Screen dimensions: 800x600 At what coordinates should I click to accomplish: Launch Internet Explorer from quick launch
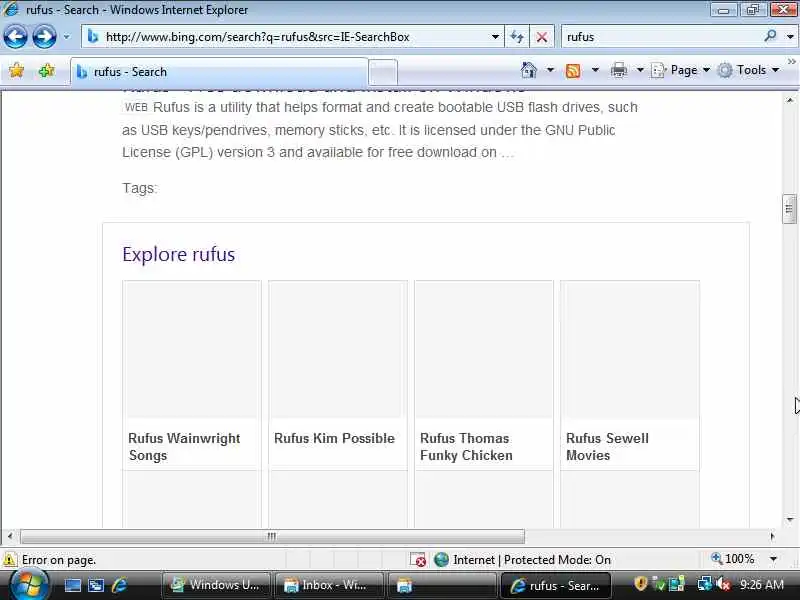[119, 585]
